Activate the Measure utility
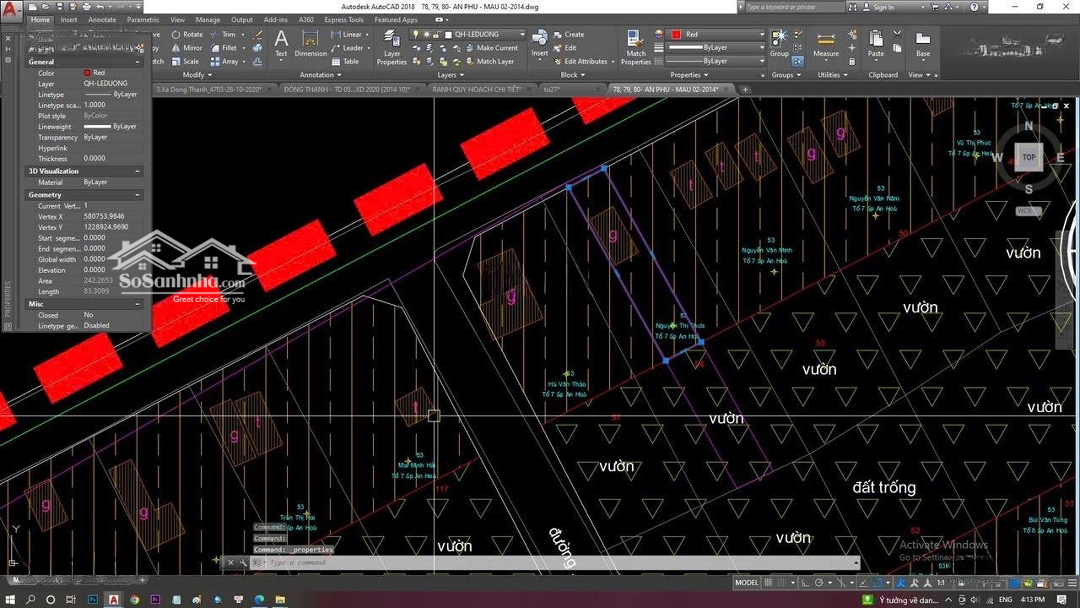 click(826, 42)
